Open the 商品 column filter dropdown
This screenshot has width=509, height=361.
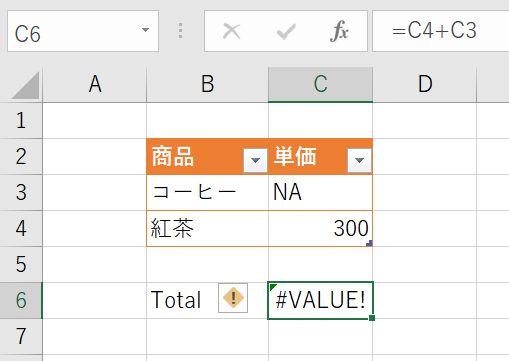255,160
